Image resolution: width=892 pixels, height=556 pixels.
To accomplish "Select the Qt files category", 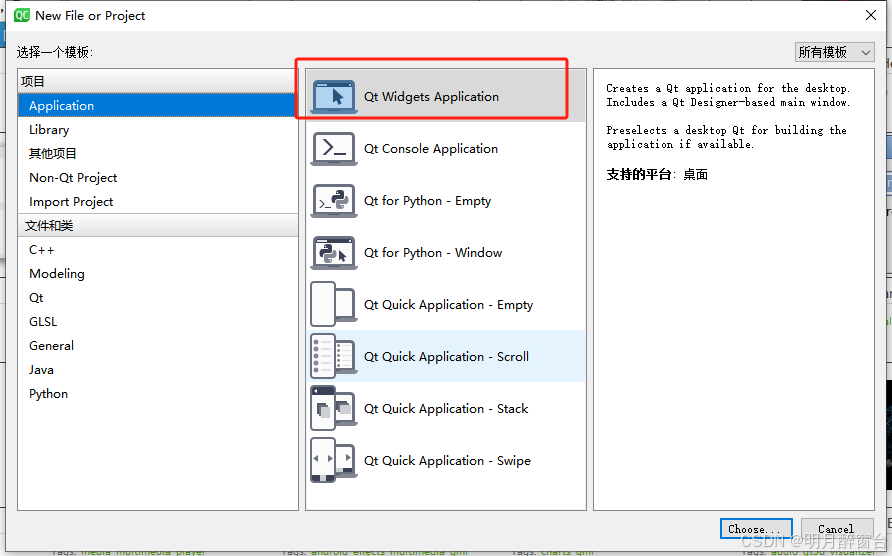I will pos(158,298).
